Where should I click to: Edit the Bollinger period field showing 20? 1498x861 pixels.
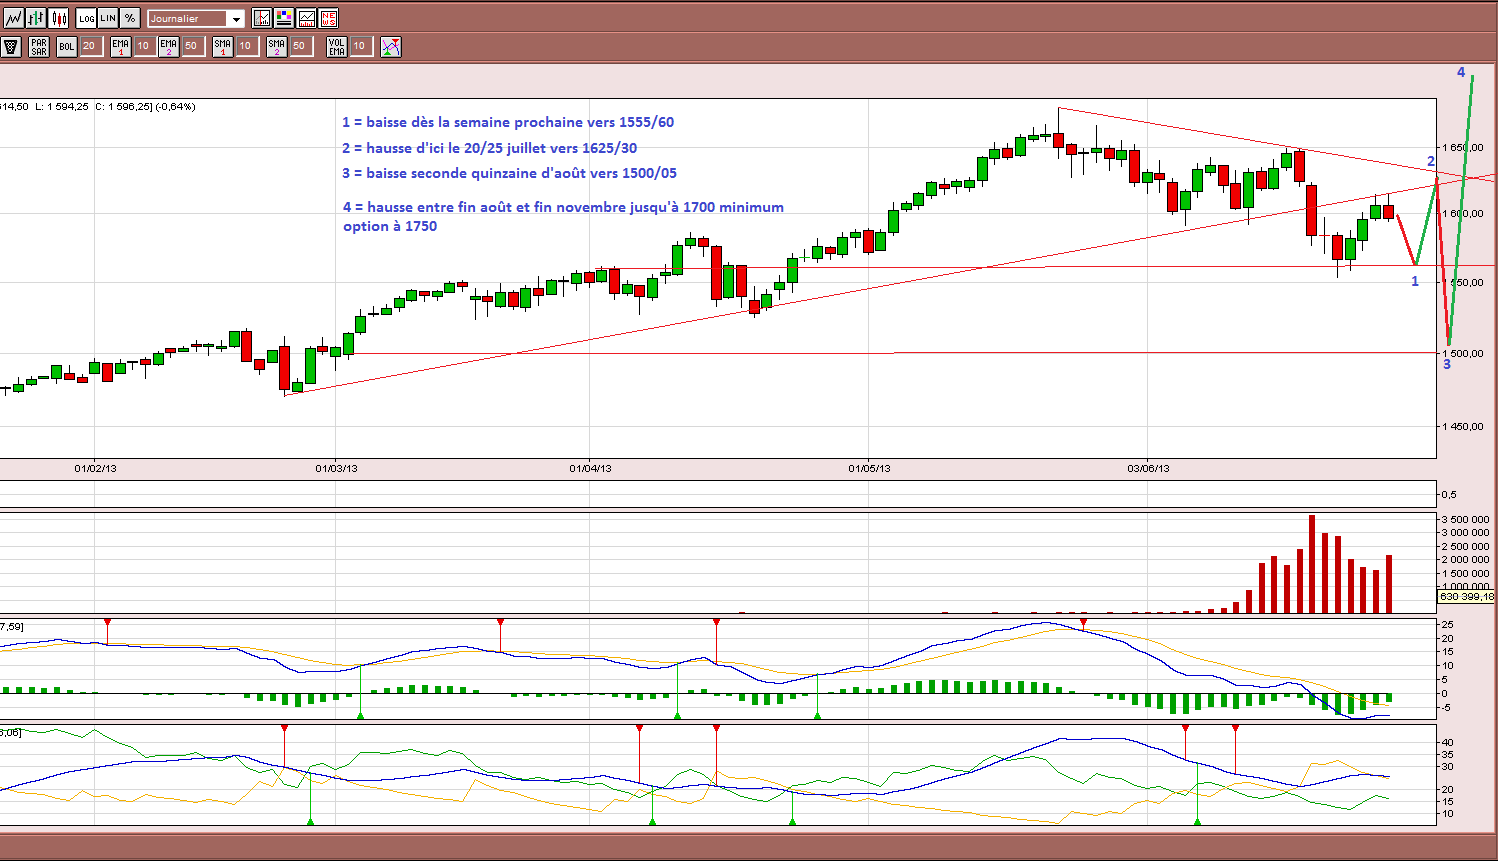pyautogui.click(x=90, y=46)
